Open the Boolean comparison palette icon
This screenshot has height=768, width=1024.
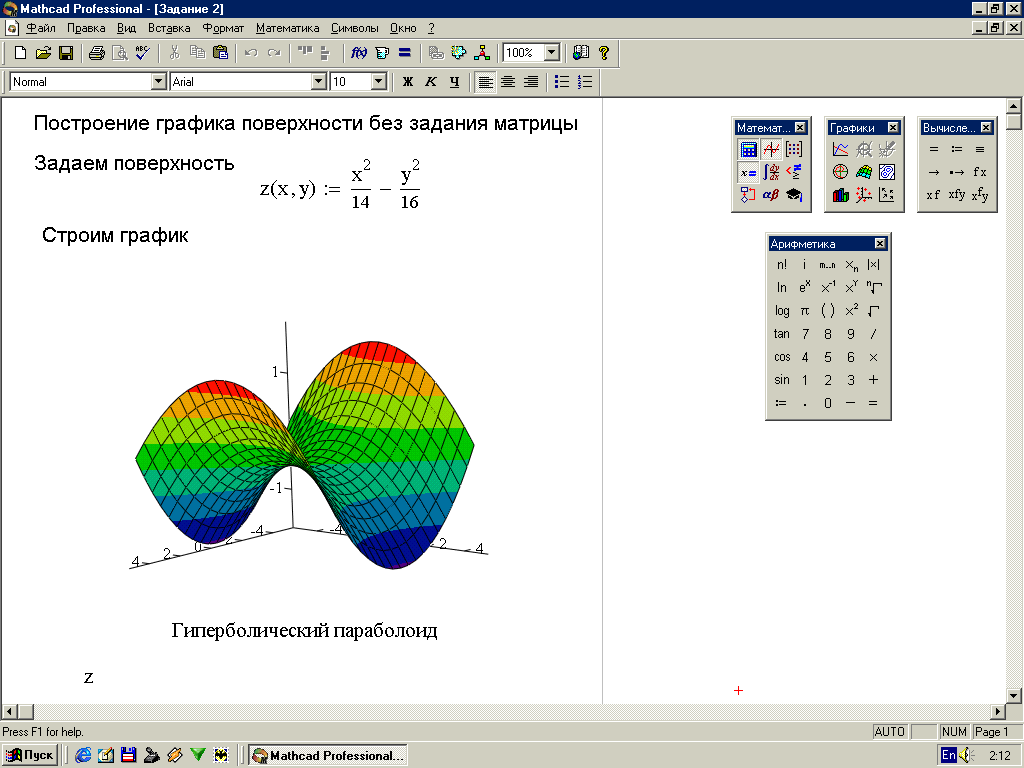point(794,172)
